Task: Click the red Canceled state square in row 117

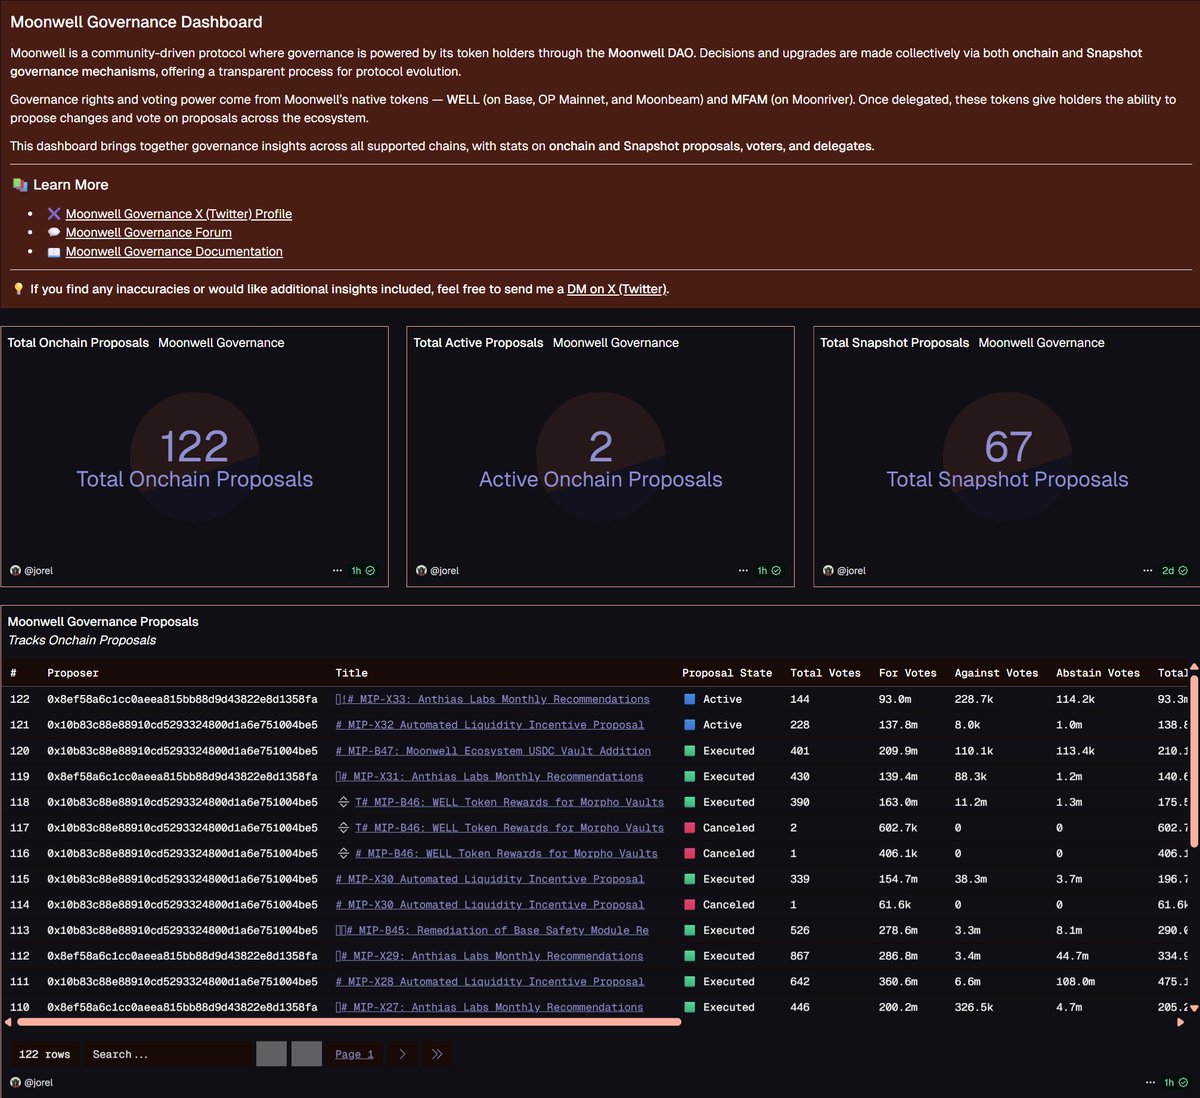Action: point(689,828)
